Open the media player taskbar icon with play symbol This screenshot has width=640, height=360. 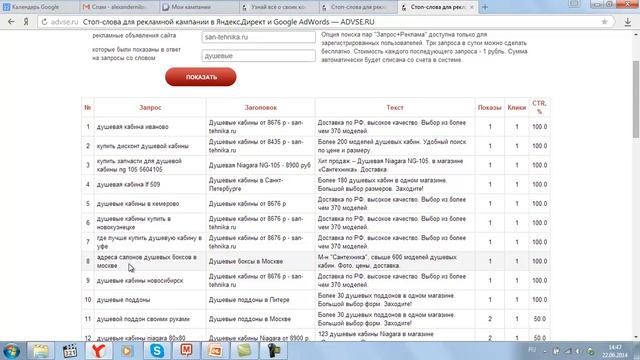[127, 351]
